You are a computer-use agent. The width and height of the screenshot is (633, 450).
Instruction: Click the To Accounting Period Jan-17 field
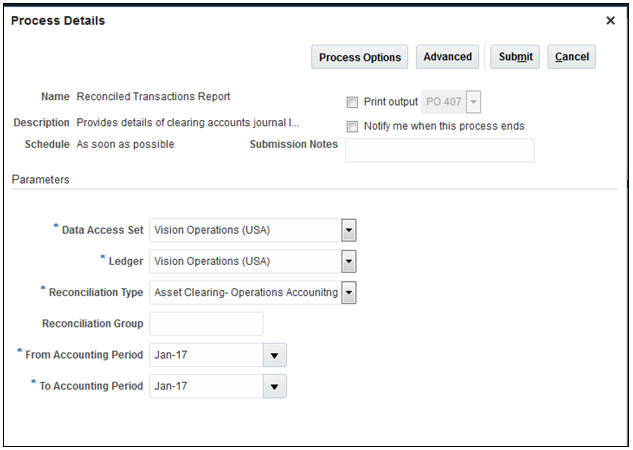click(x=205, y=386)
